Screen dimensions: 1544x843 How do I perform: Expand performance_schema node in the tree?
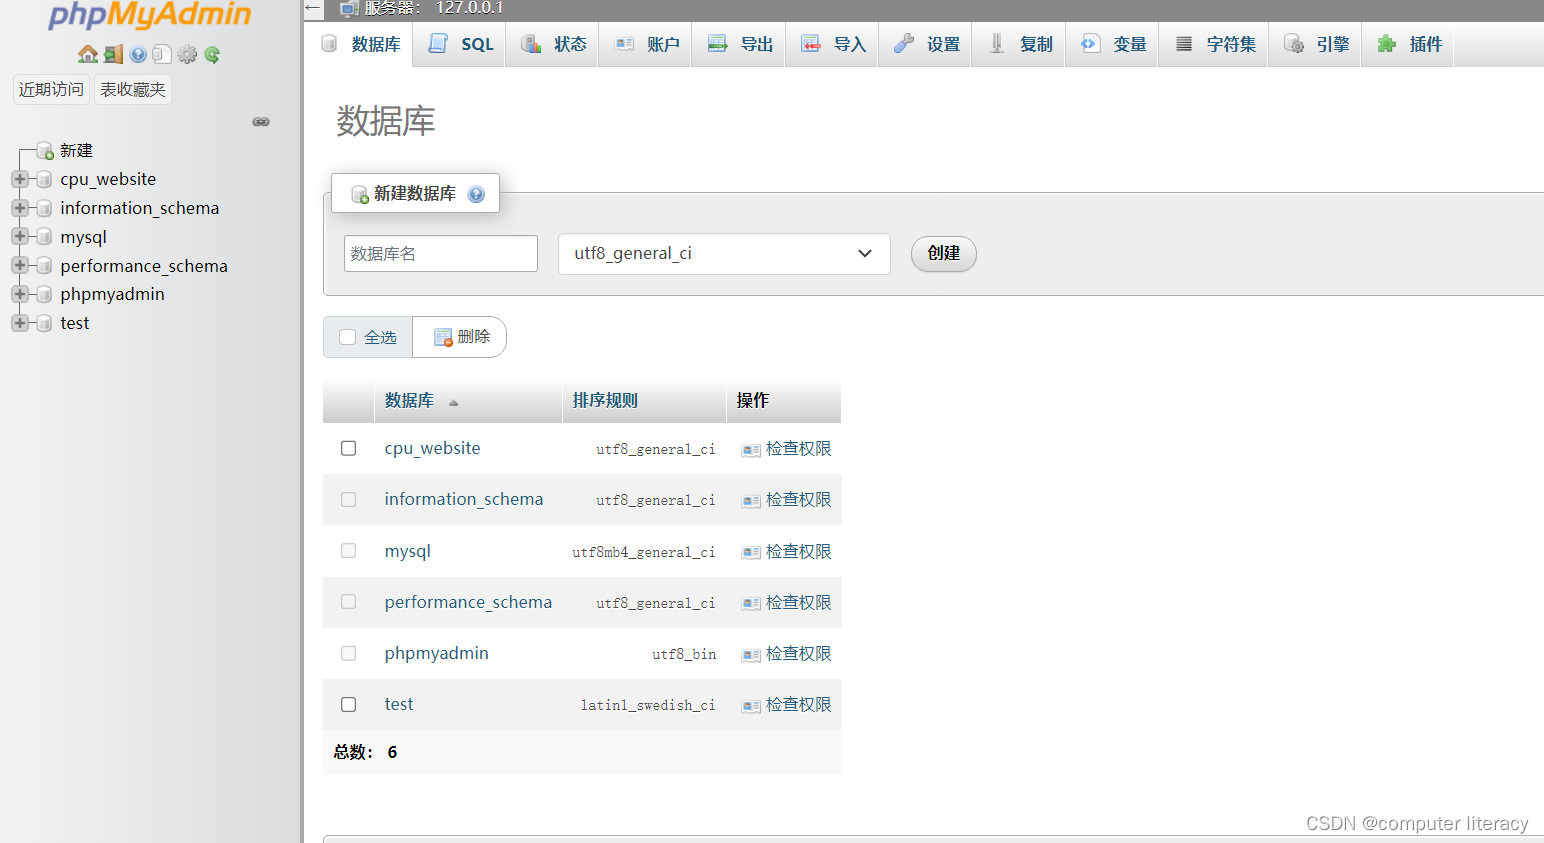pyautogui.click(x=19, y=265)
